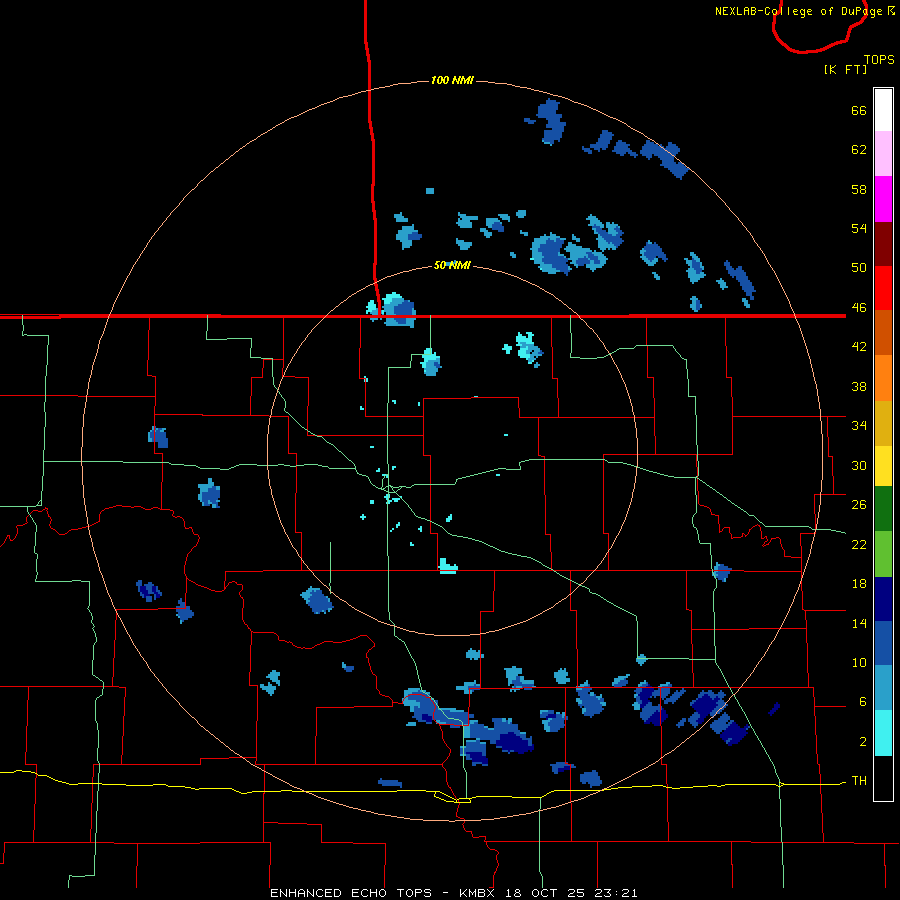Viewport: 900px width, 900px height.
Task: Click the 14 value on the scale
Action: pos(859,623)
